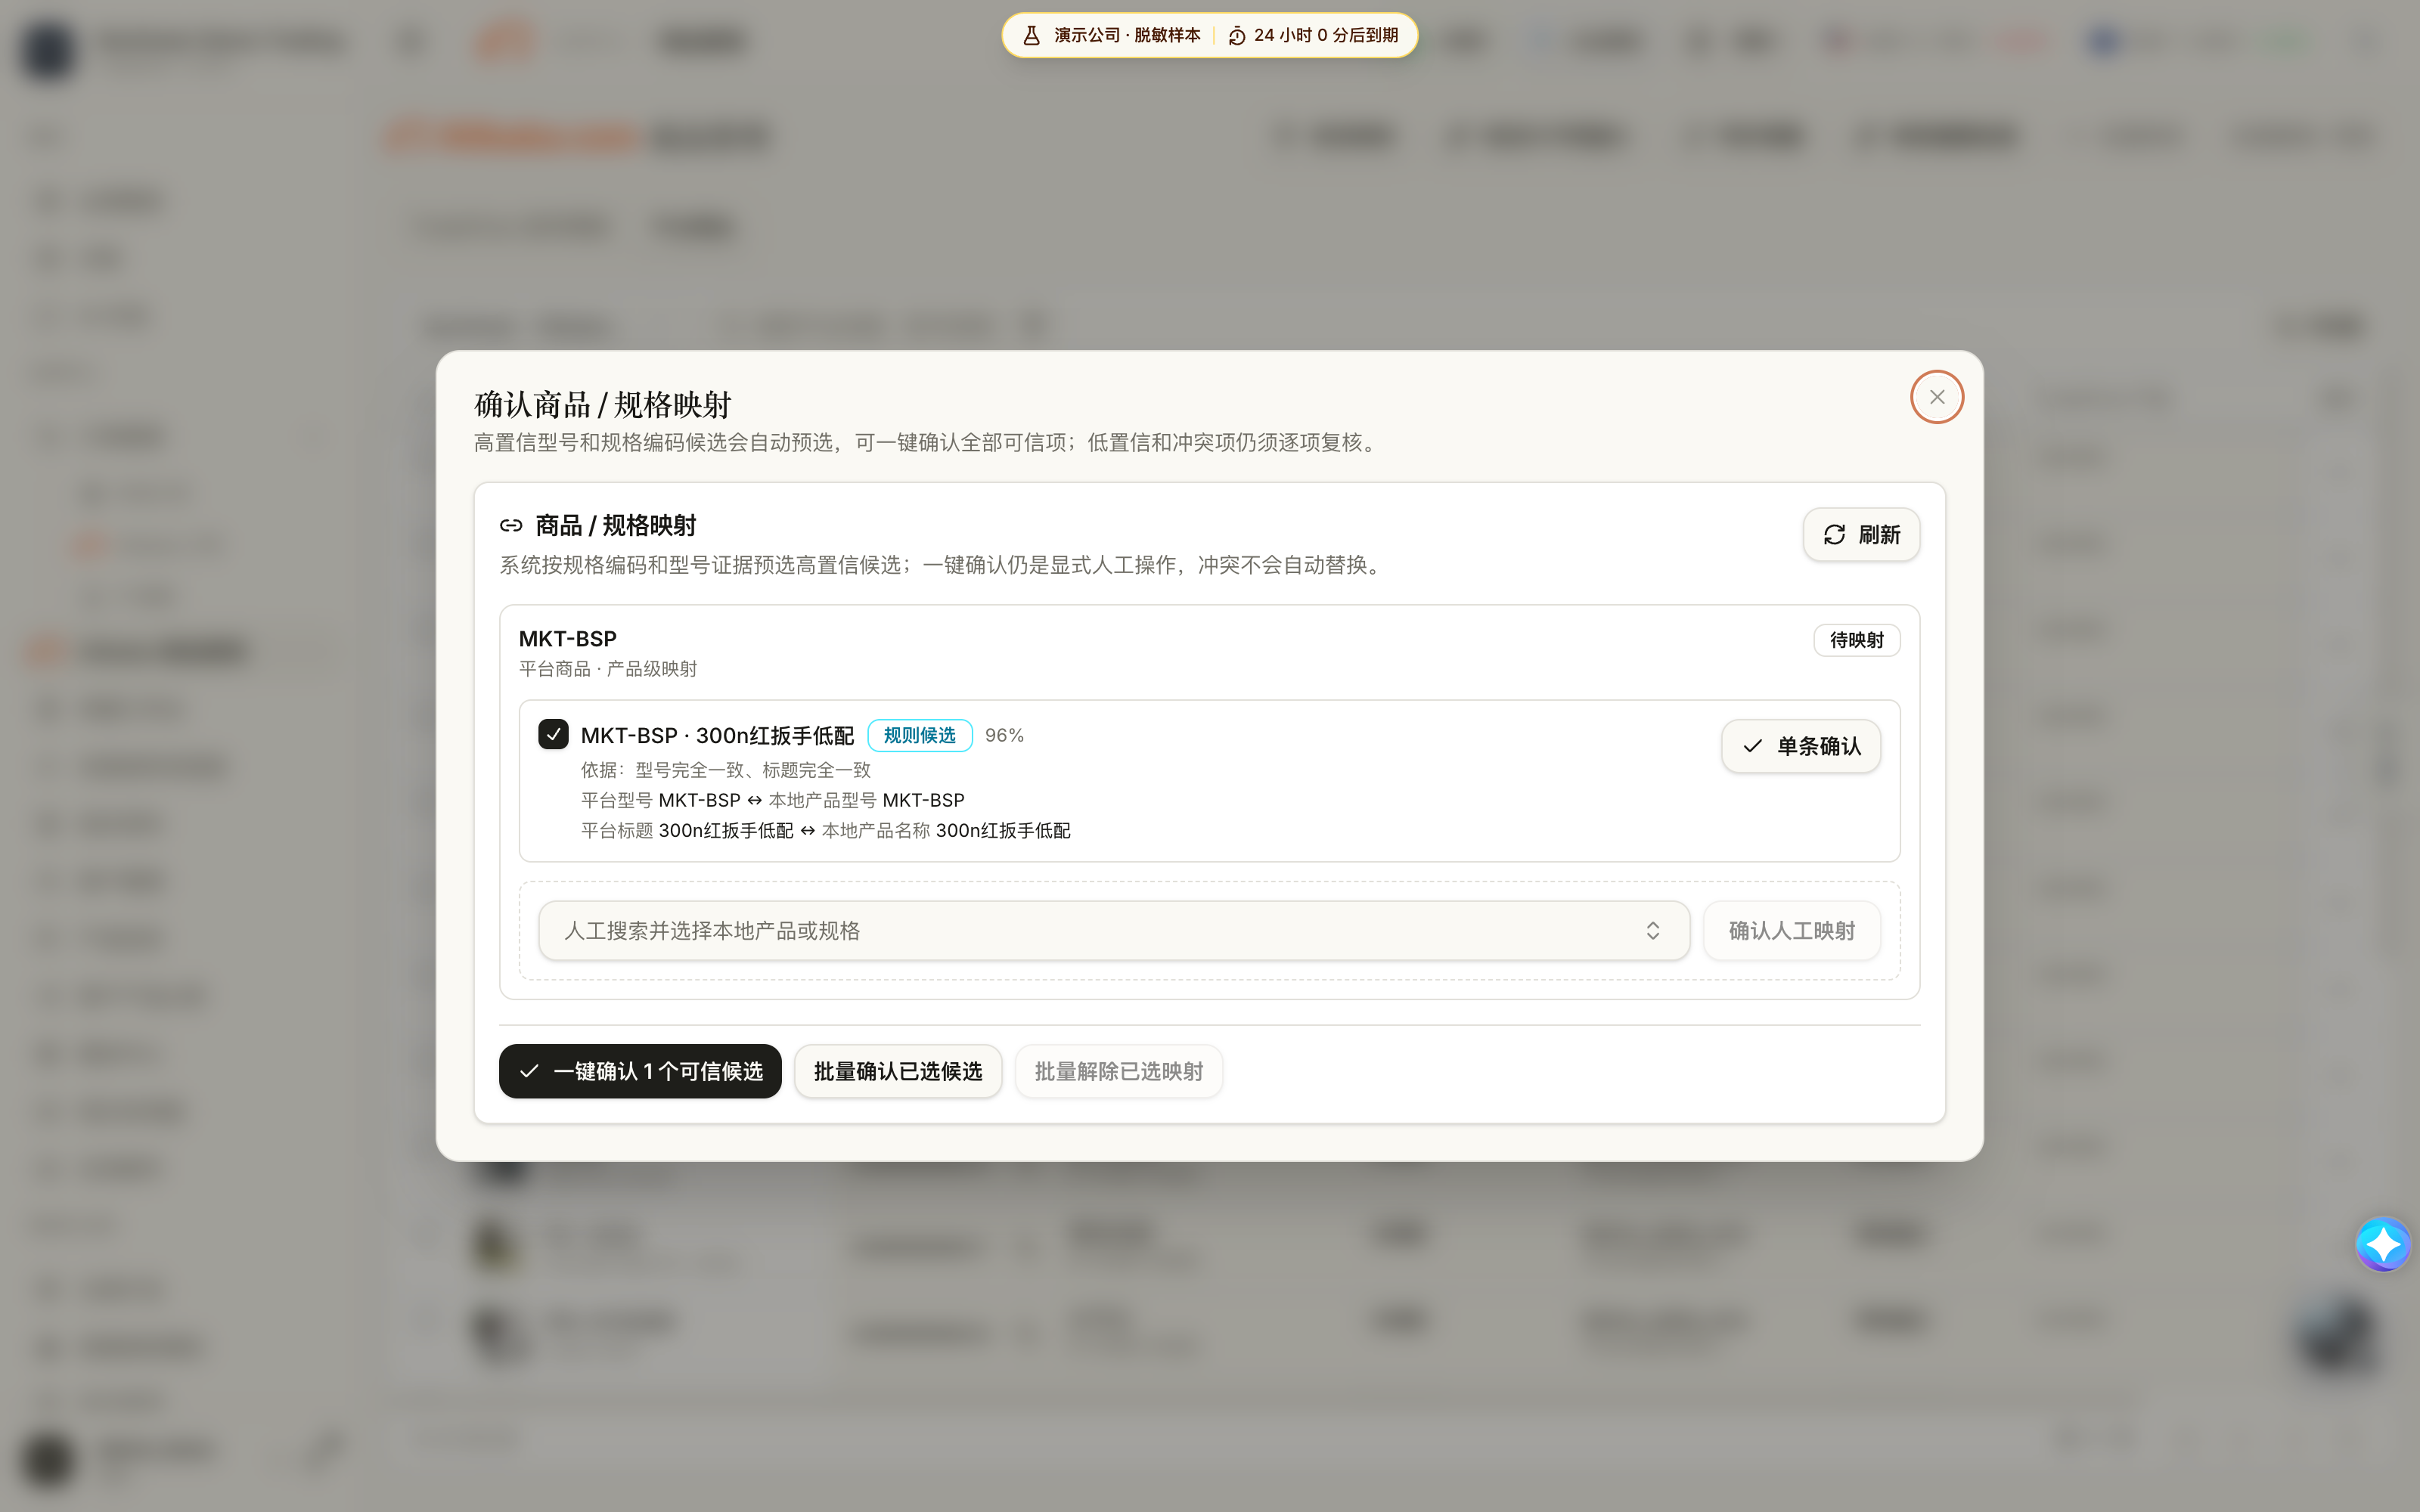2420x1512 pixels.
Task: Click the 演示公司 · 脱敏样本 flask badge
Action: pyautogui.click(x=1112, y=35)
